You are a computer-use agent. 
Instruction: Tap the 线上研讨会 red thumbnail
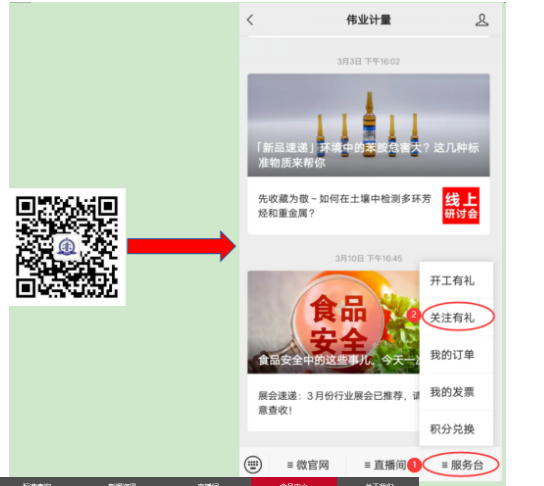click(x=461, y=205)
